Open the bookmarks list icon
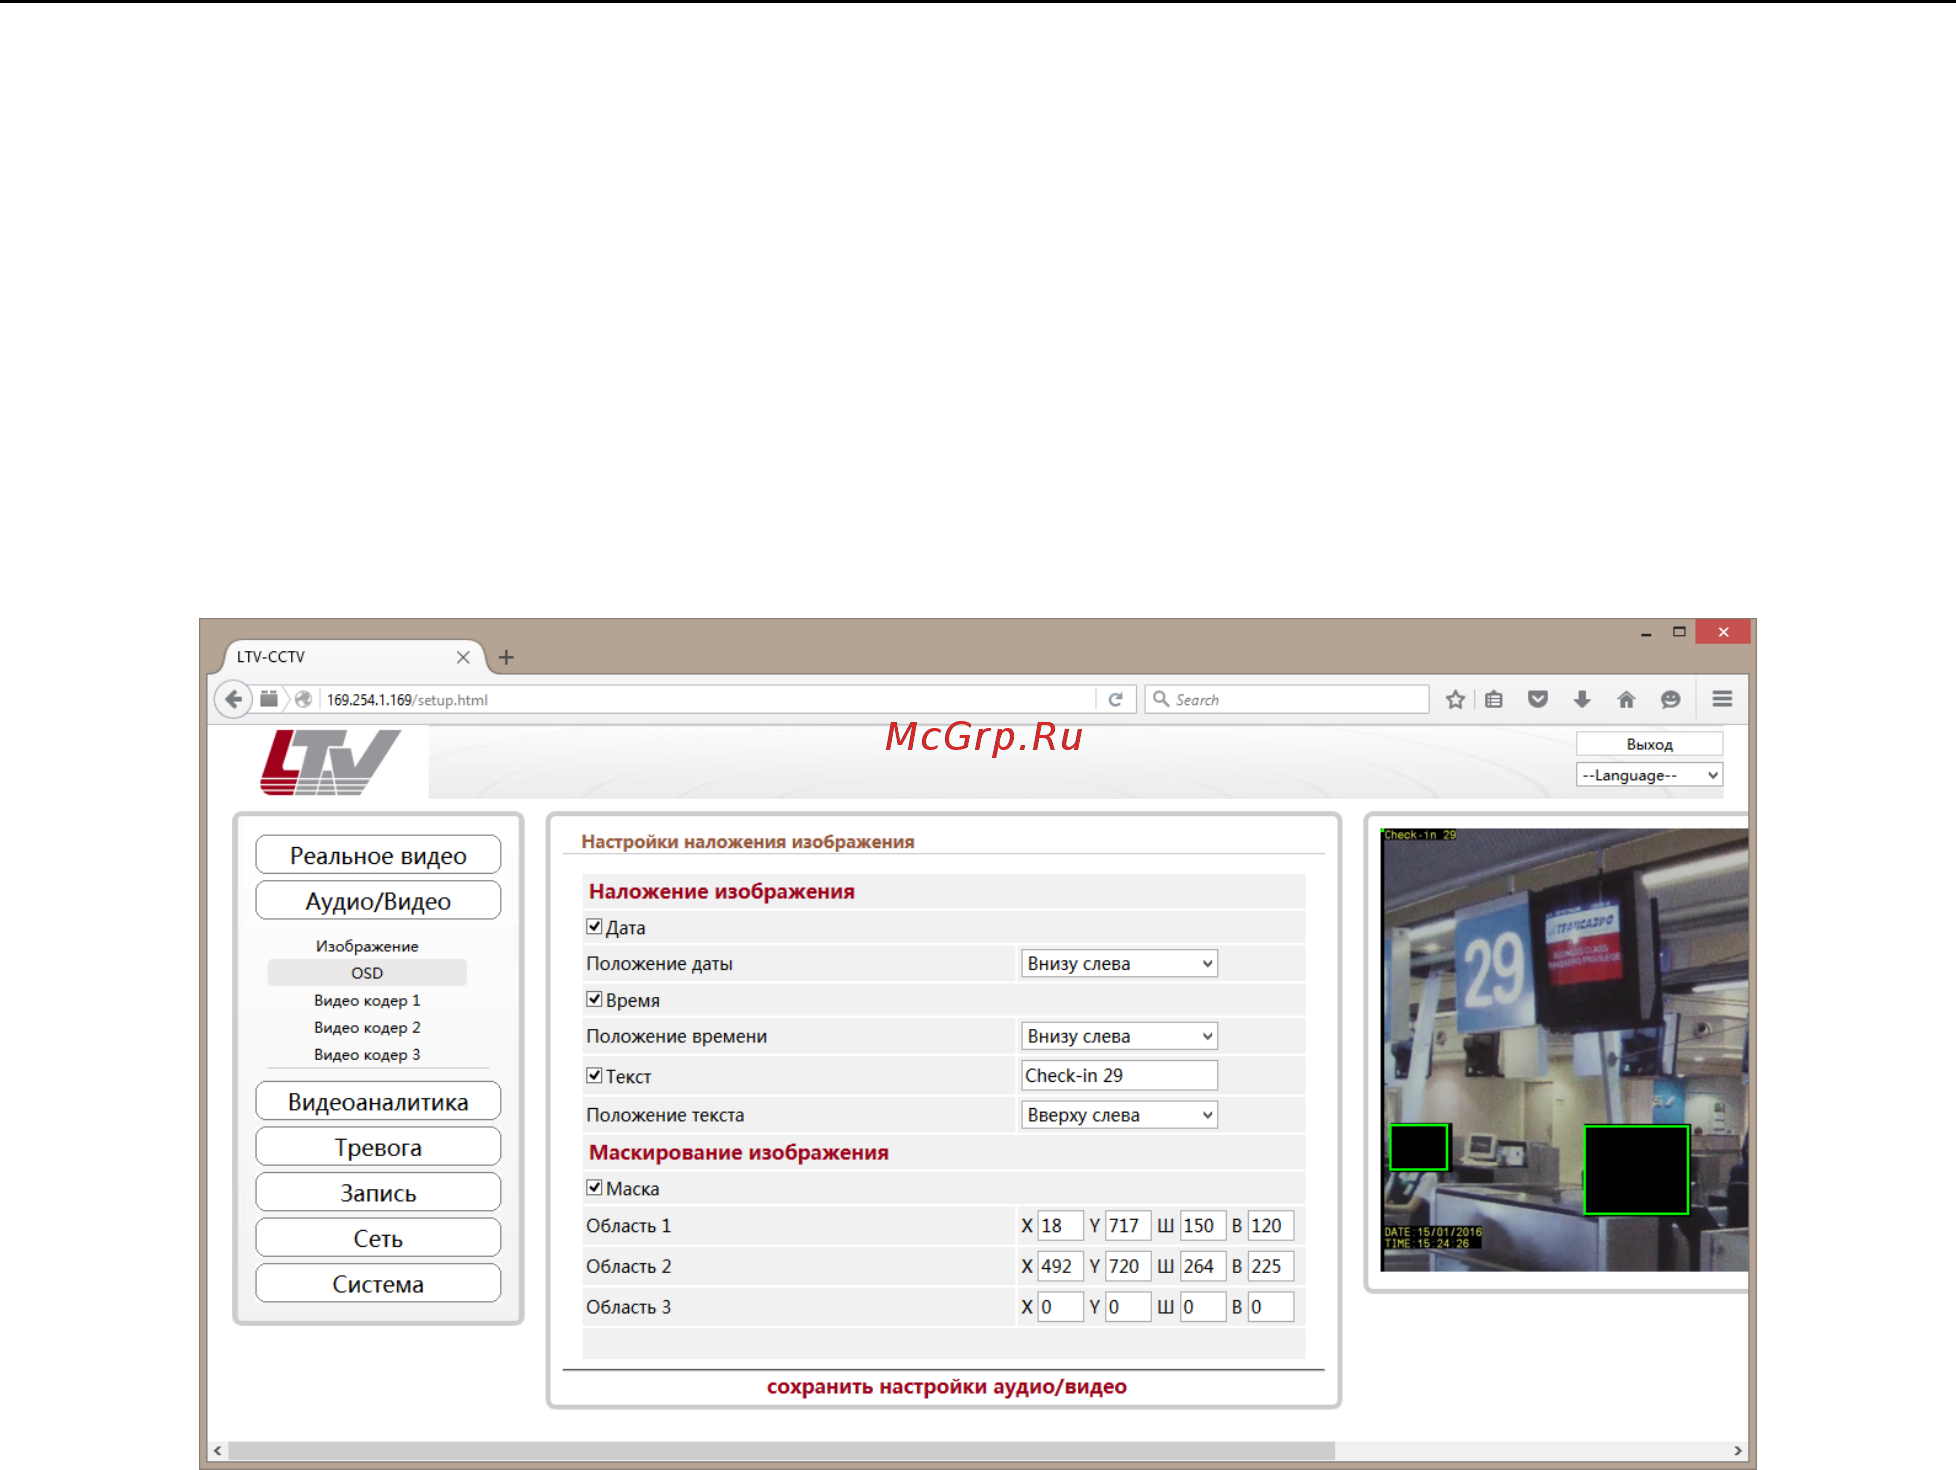This screenshot has width=1956, height=1470. coord(1494,700)
